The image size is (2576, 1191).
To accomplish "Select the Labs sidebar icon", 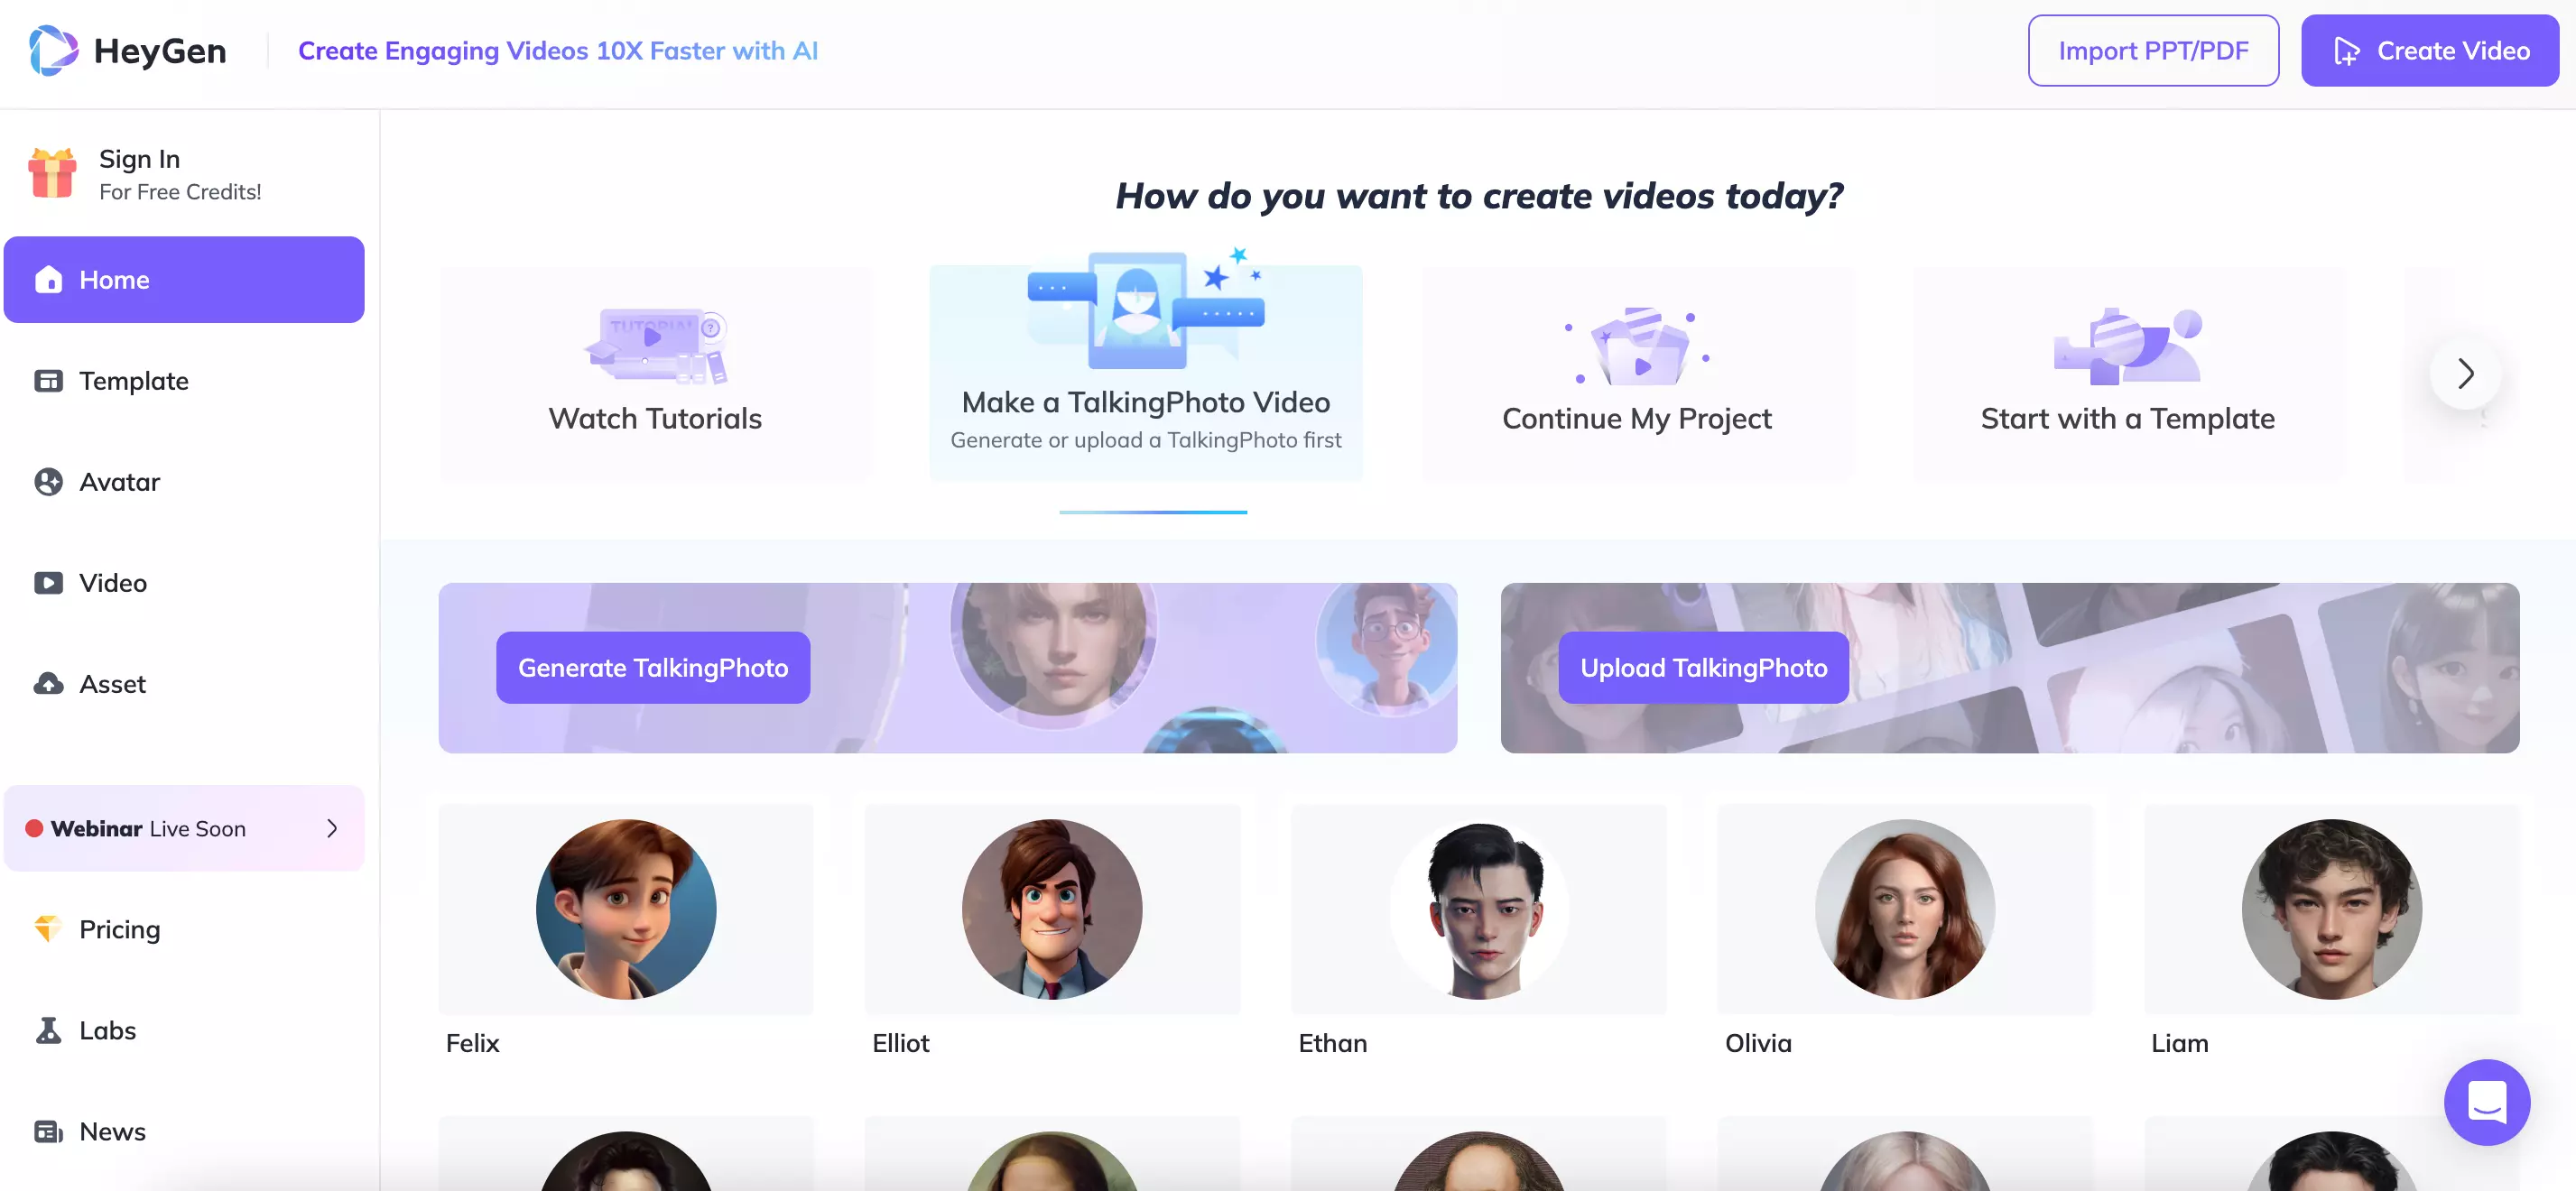I will pos(48,1029).
